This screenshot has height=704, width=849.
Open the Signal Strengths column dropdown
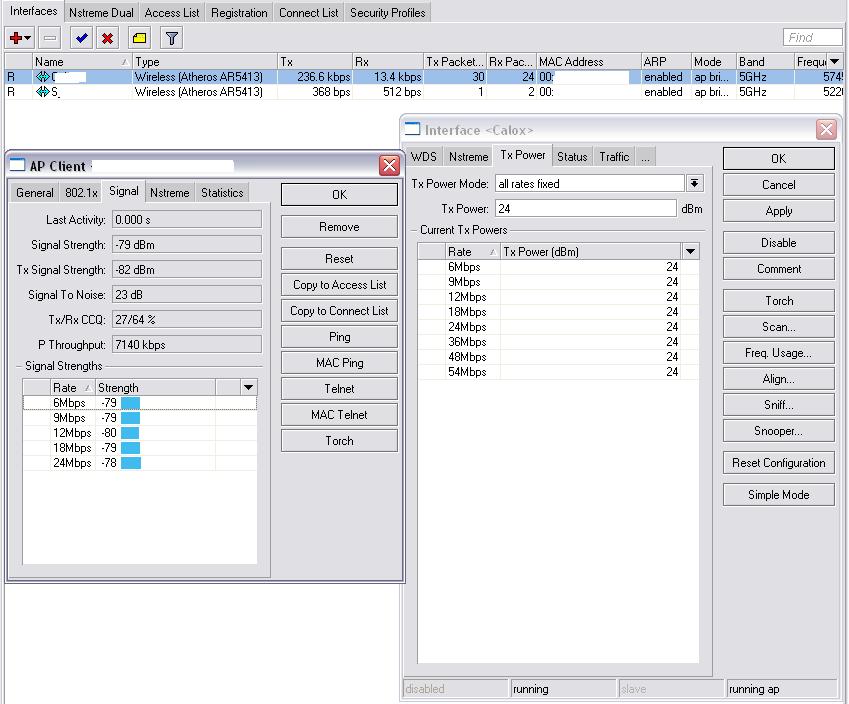pos(248,388)
